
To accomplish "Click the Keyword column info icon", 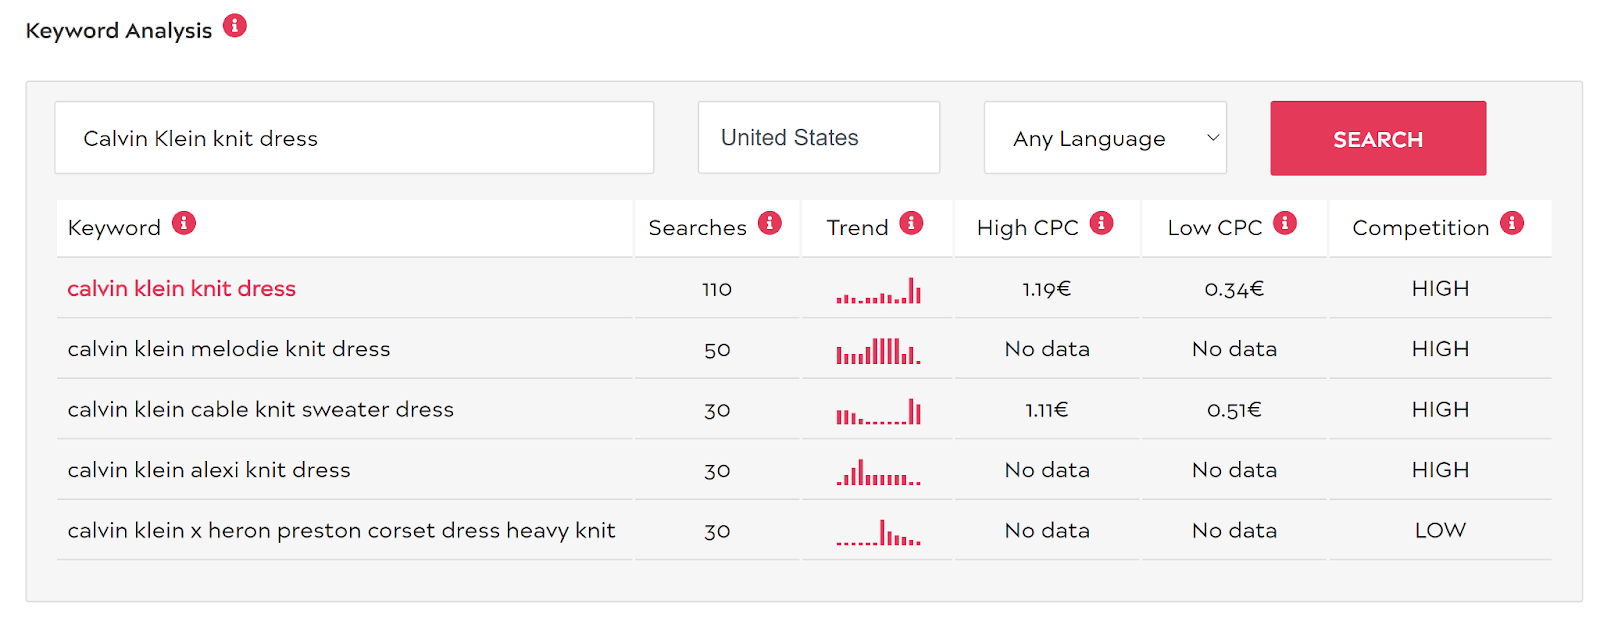I will point(184,223).
